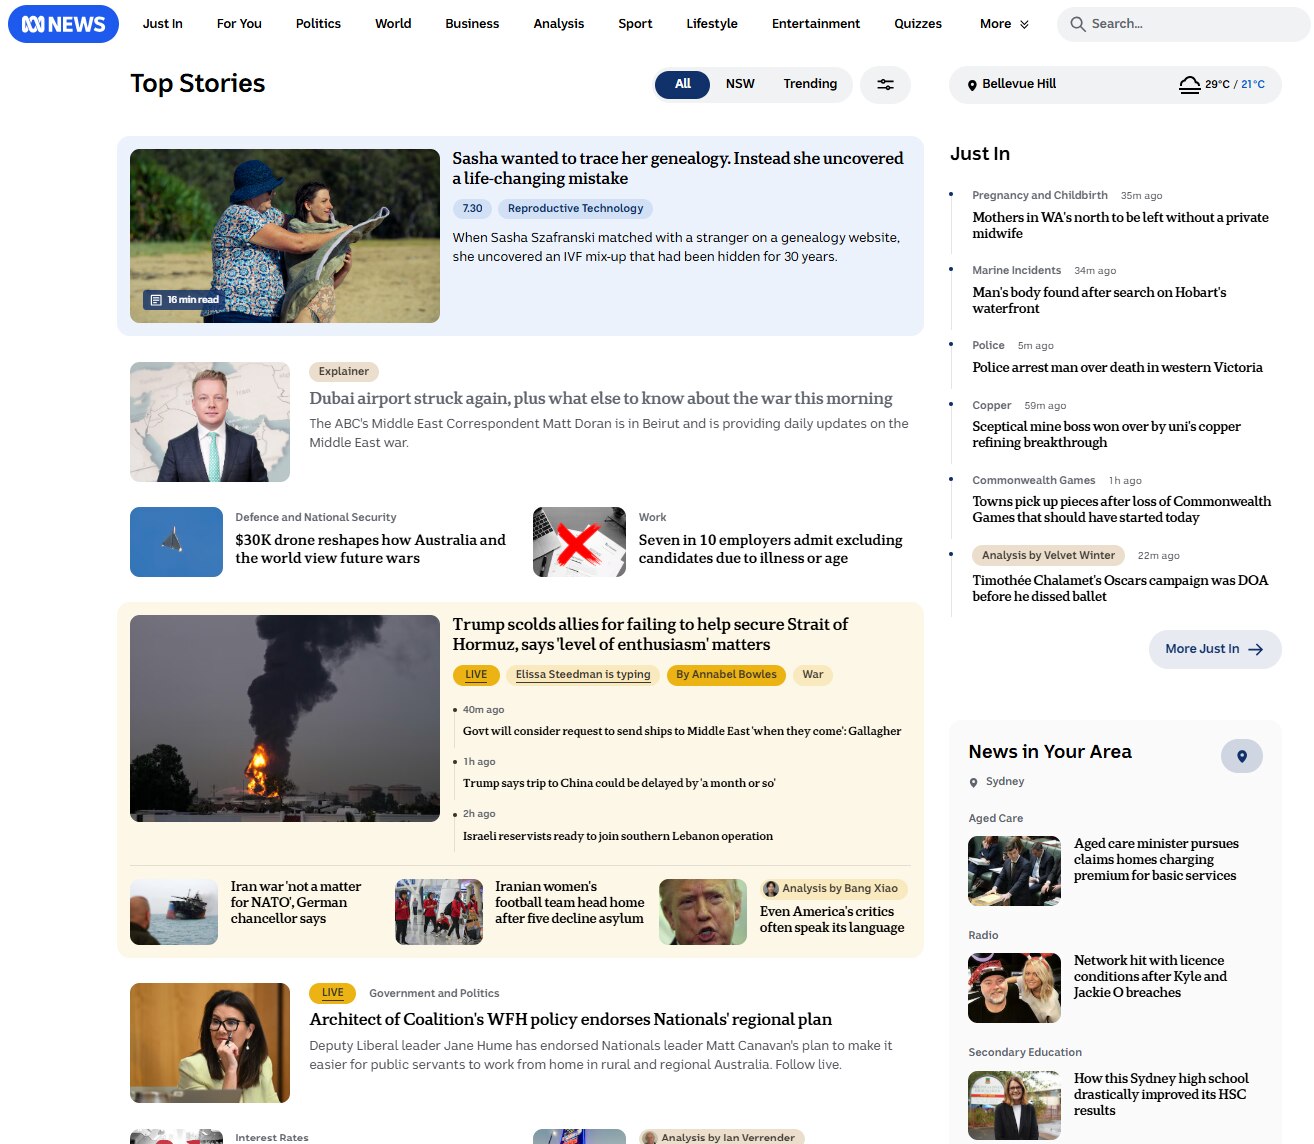1314x1144 pixels.
Task: Open the Politics nav item
Action: tap(318, 24)
